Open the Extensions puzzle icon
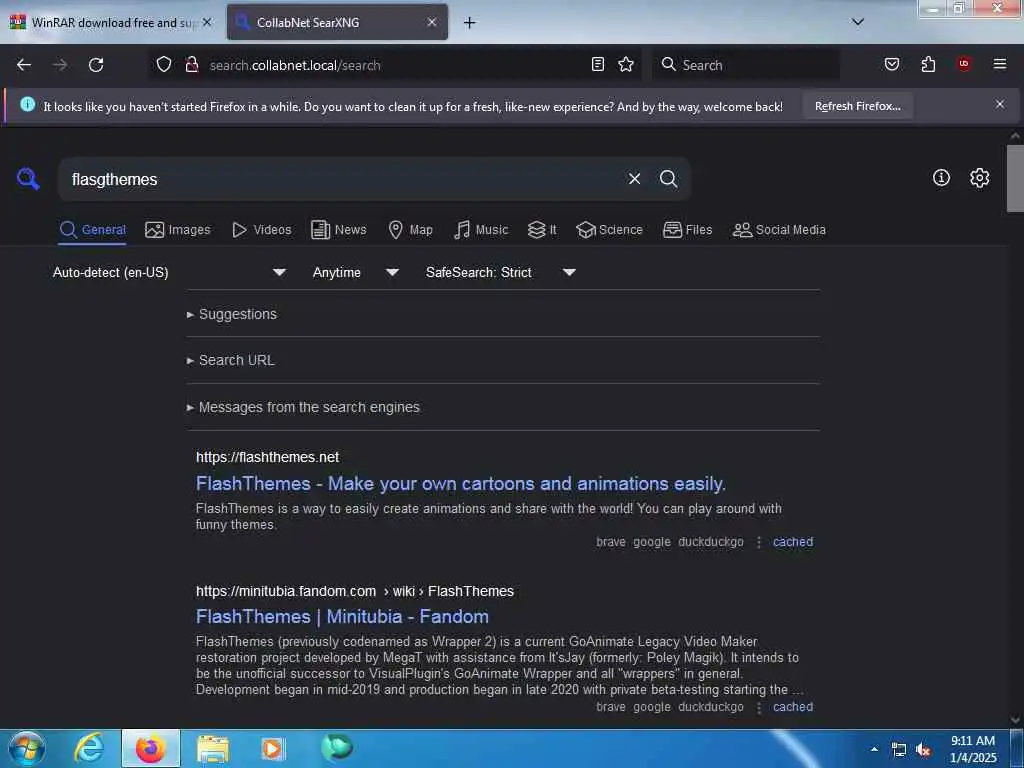Viewport: 1024px width, 768px height. coord(928,64)
